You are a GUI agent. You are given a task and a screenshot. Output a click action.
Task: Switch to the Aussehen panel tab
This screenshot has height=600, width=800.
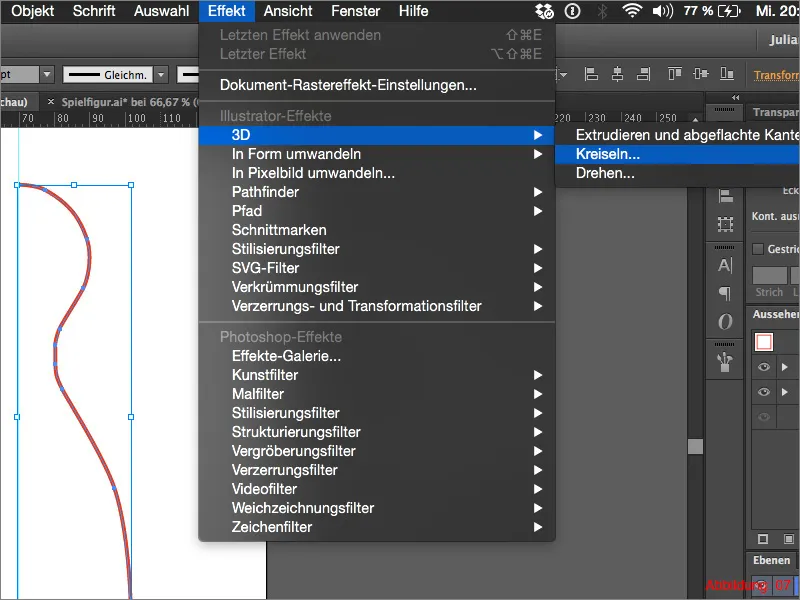[x=776, y=314]
